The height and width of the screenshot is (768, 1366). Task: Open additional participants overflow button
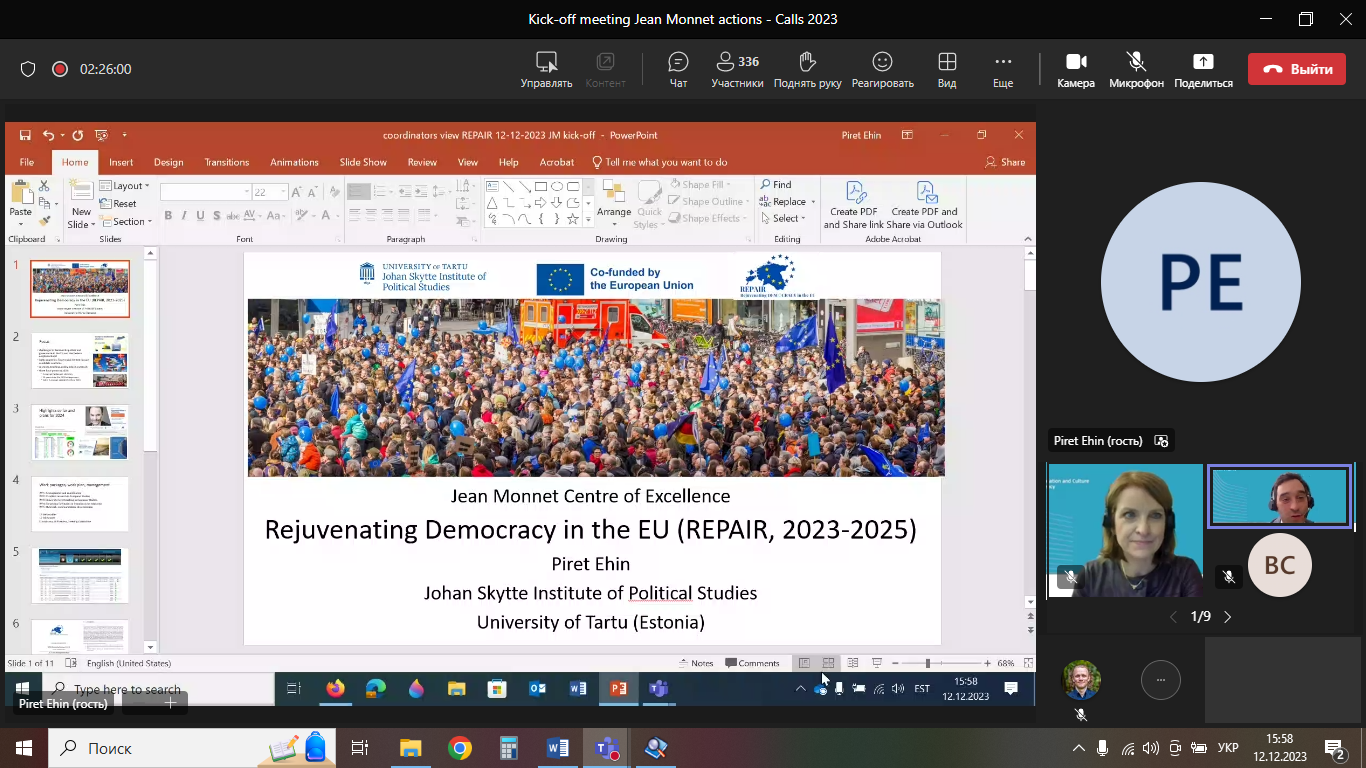pos(1160,680)
